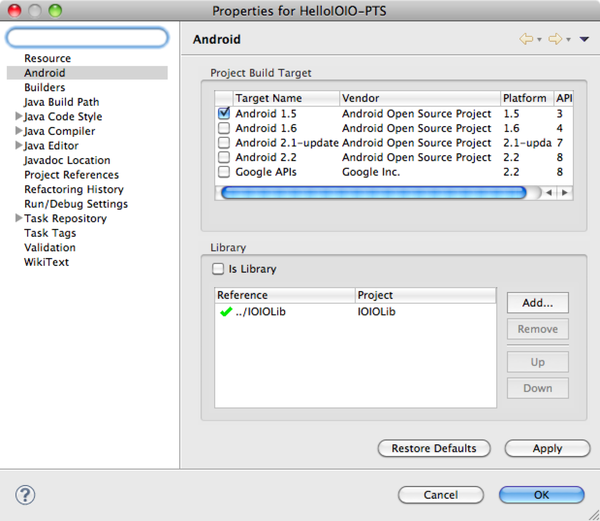
Task: Click the Up button
Action: tap(538, 362)
